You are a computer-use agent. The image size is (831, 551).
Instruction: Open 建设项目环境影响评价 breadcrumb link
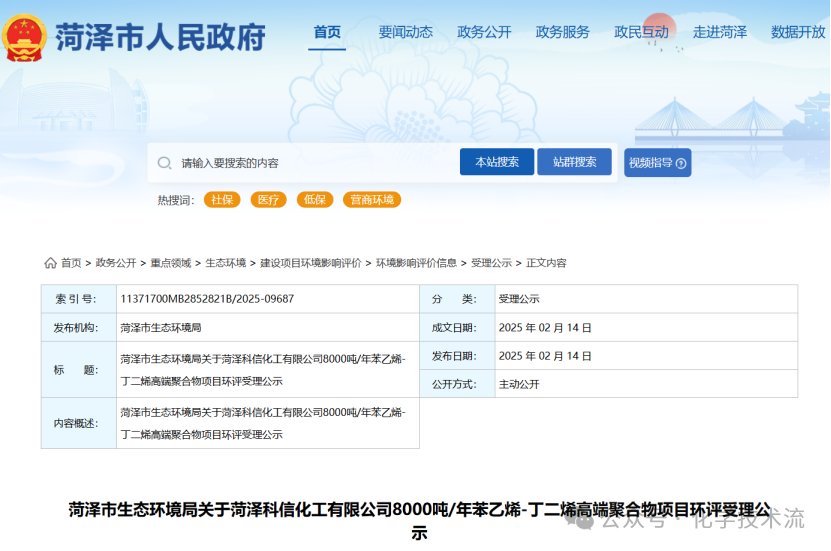(x=311, y=263)
